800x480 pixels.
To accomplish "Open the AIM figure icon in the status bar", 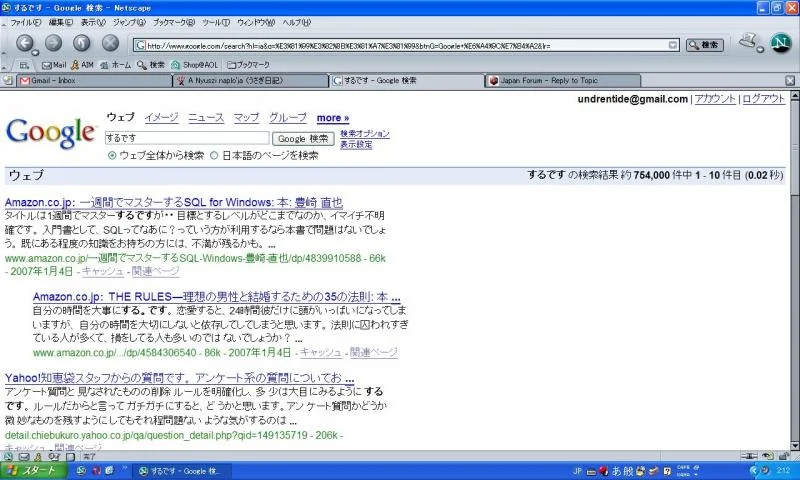I will coord(38,457).
